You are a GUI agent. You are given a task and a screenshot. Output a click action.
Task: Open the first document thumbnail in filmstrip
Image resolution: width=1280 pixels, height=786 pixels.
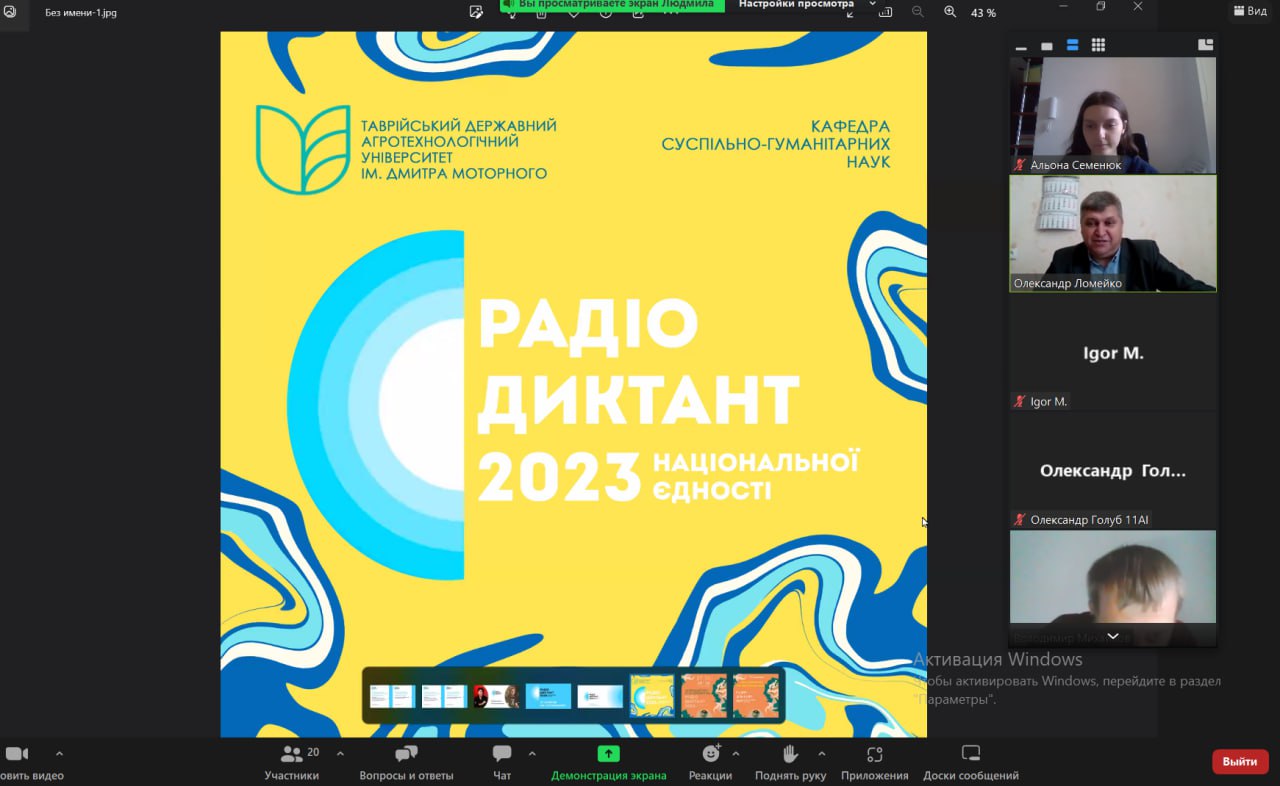[392, 696]
